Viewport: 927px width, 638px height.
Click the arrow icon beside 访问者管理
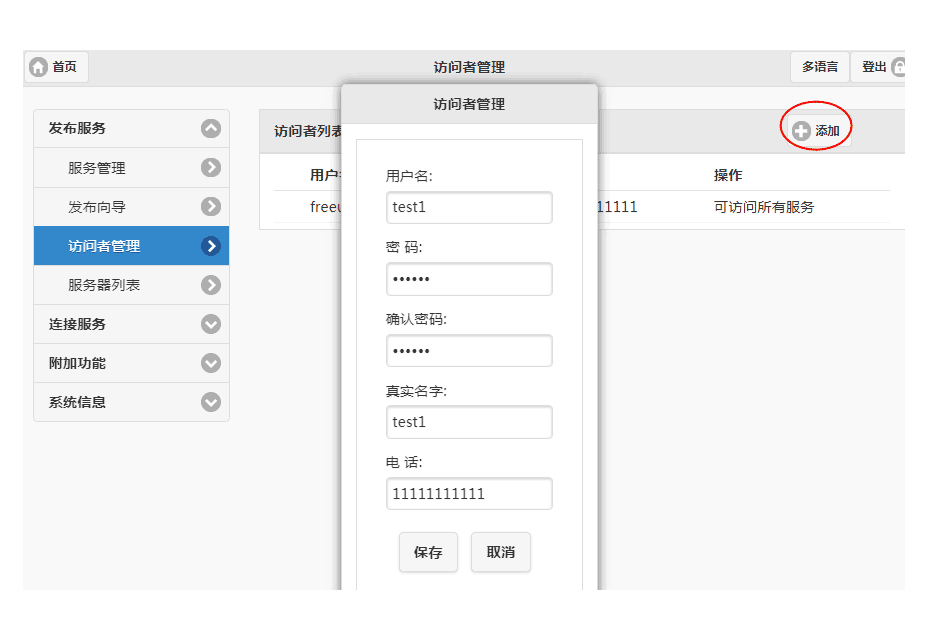coord(210,246)
